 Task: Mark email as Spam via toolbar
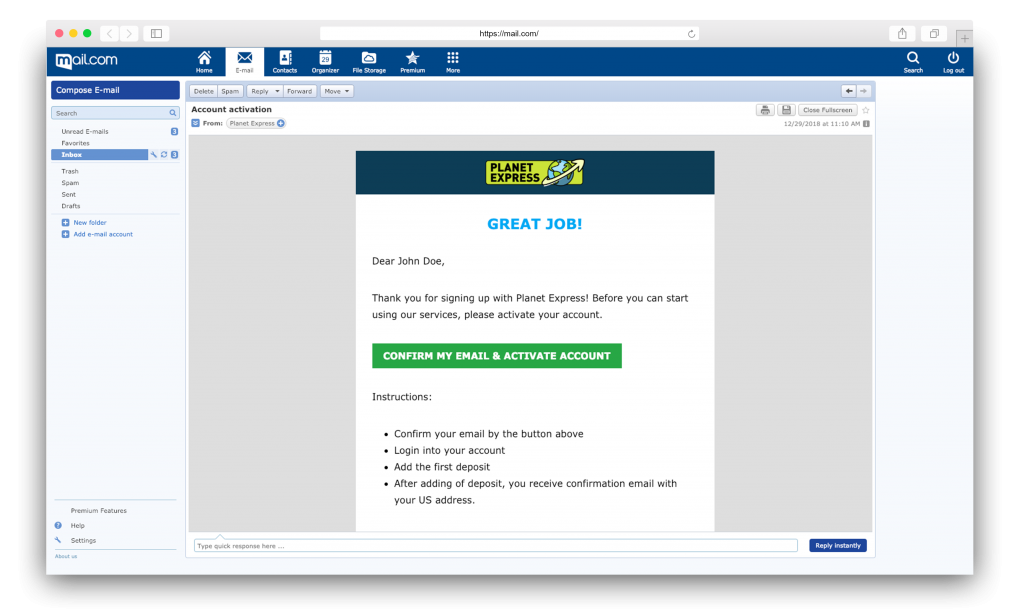(230, 91)
